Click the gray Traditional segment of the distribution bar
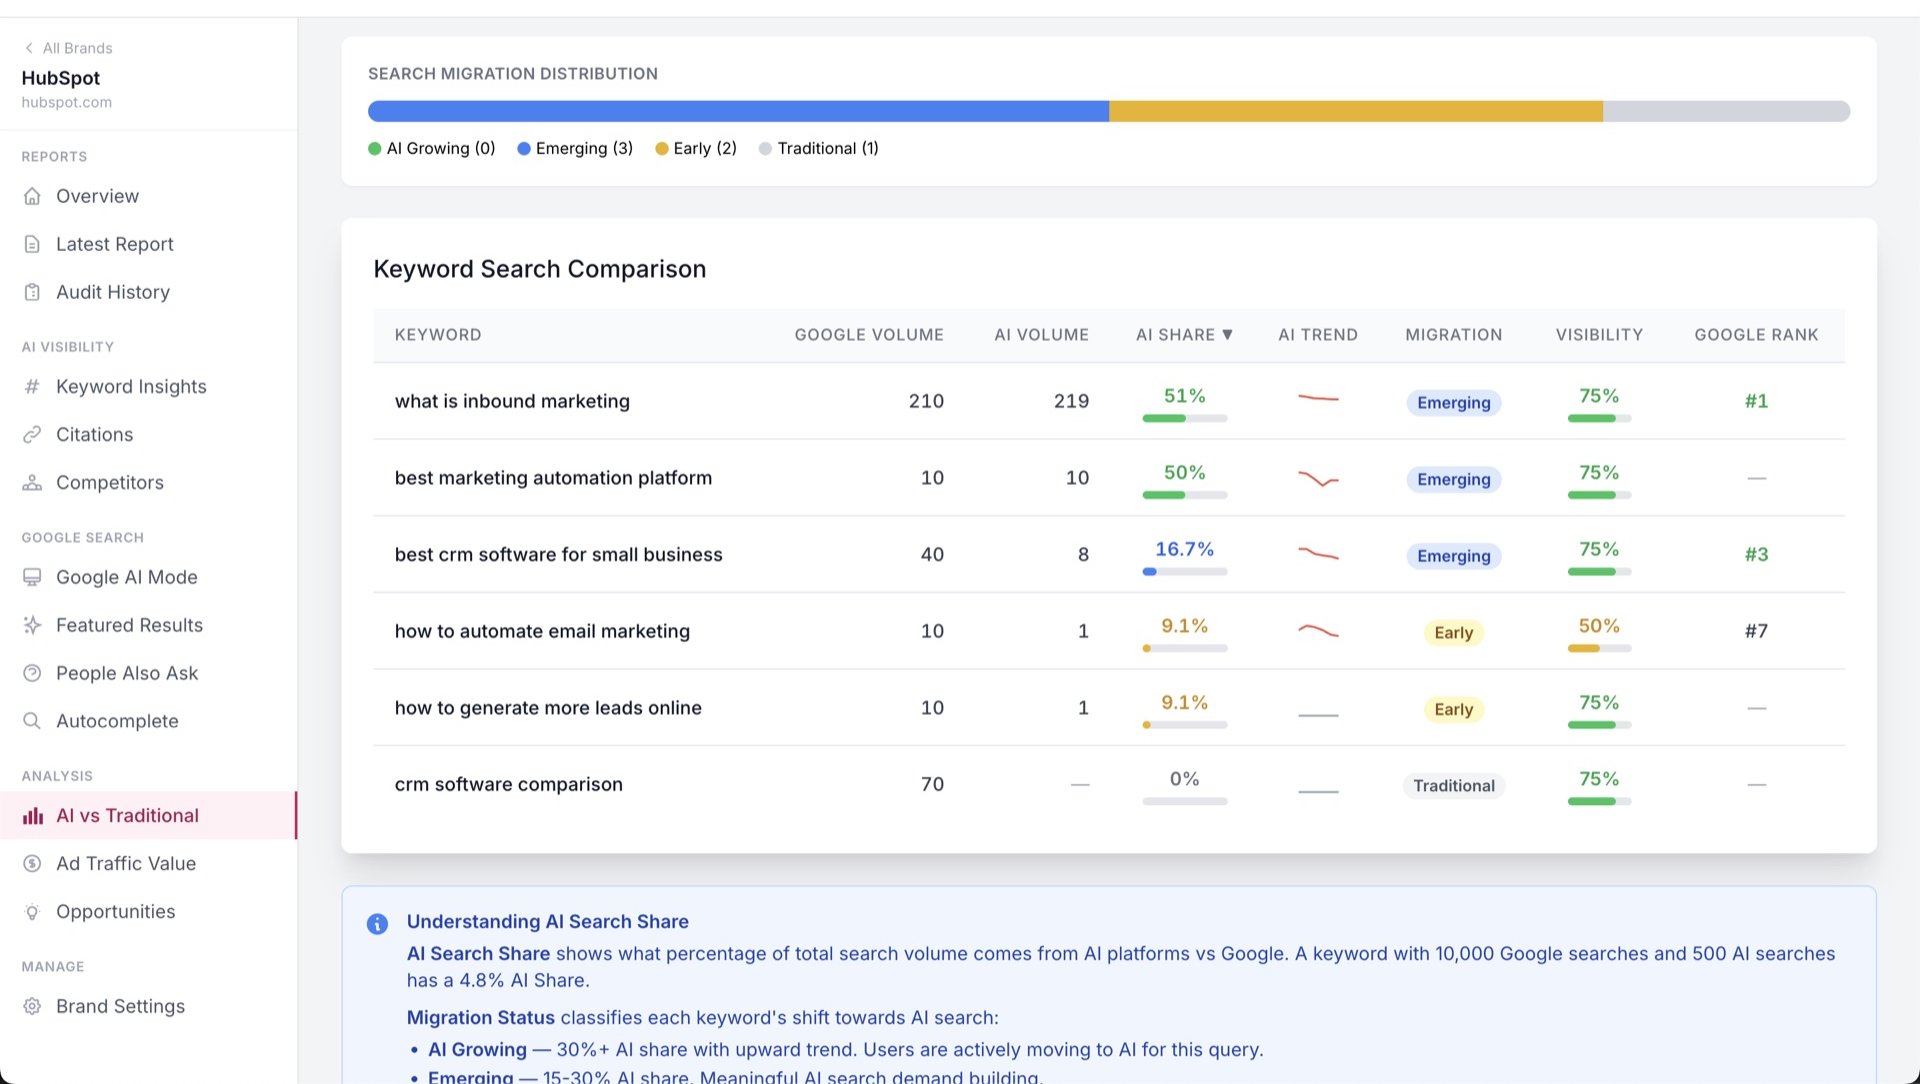This screenshot has width=1920, height=1084. point(1727,111)
